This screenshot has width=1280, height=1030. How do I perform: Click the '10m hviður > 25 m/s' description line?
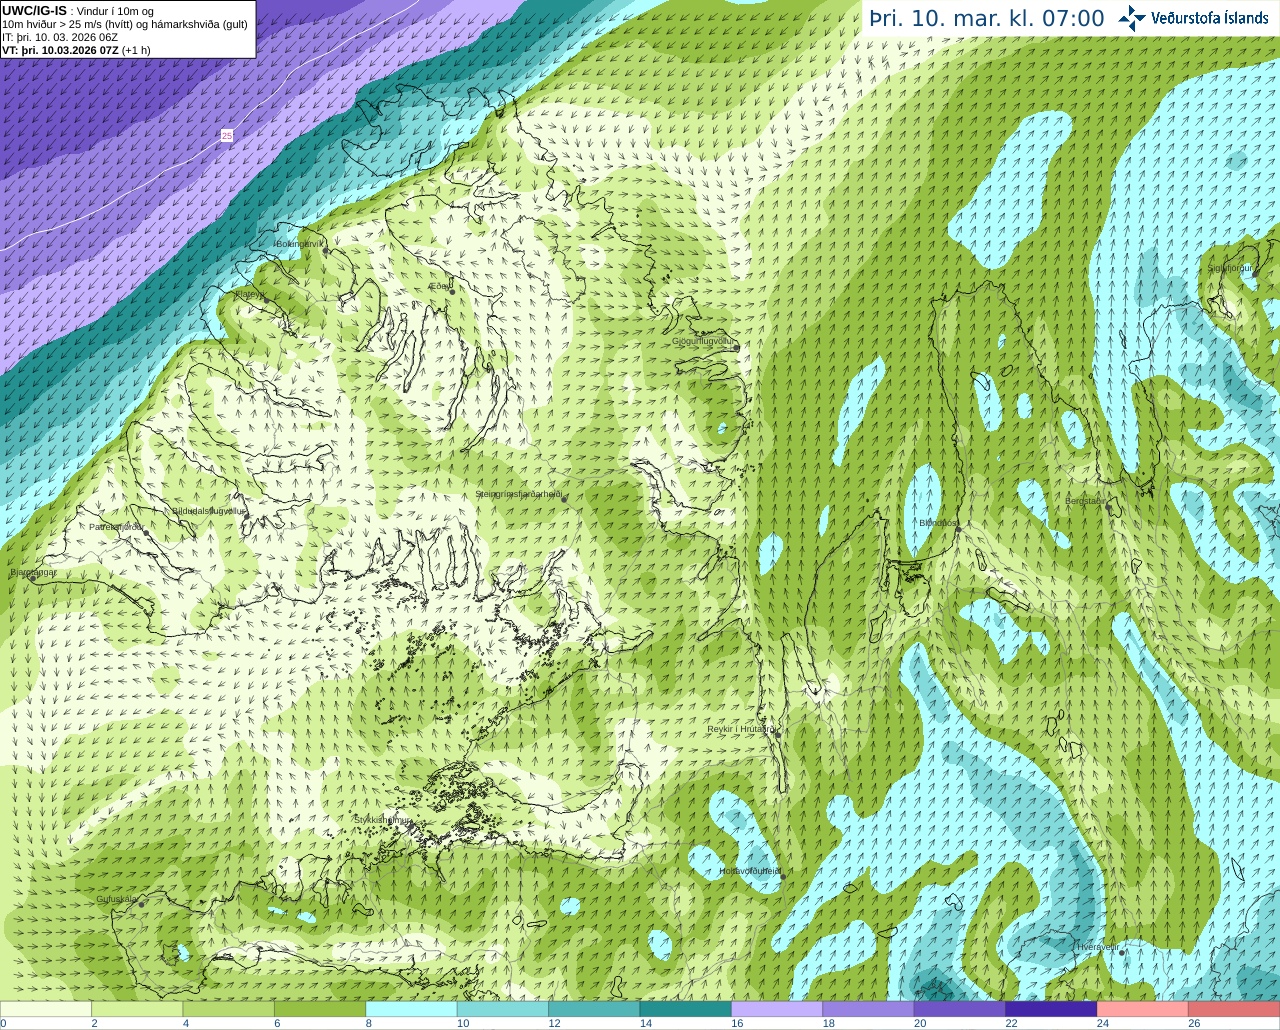125,24
